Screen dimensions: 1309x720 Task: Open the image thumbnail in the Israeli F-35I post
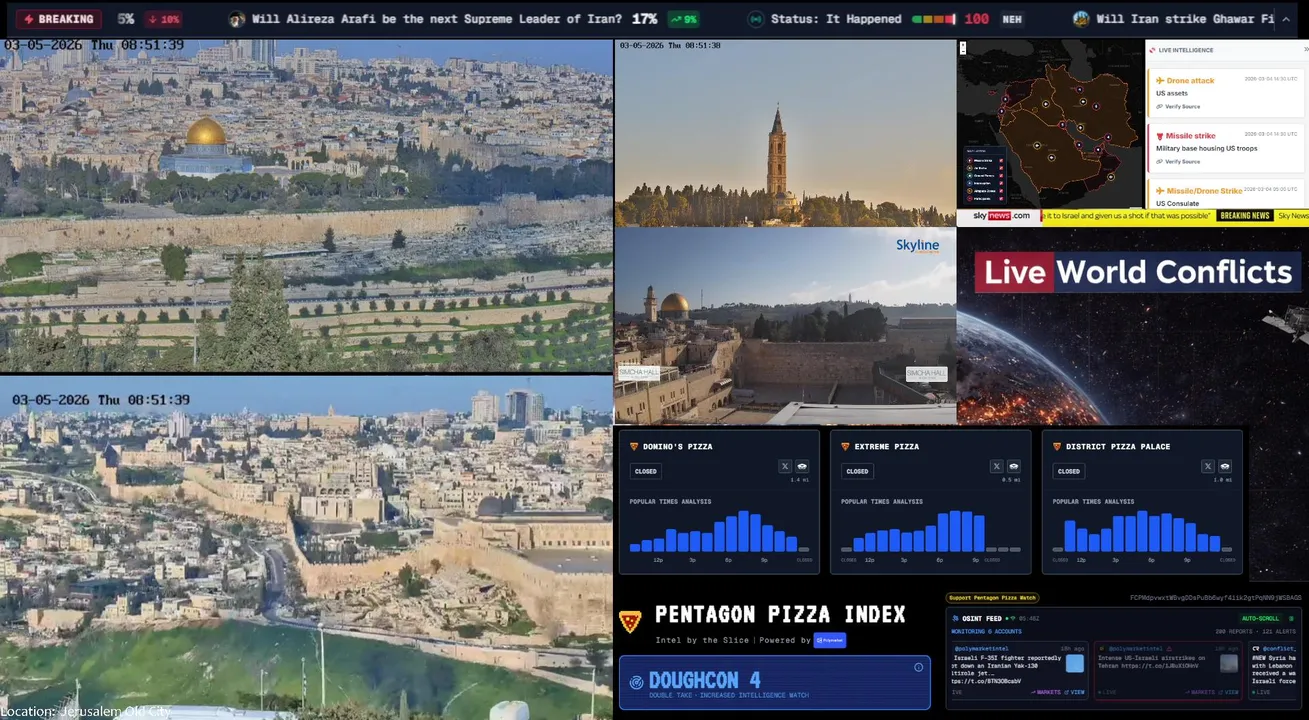tap(1075, 663)
